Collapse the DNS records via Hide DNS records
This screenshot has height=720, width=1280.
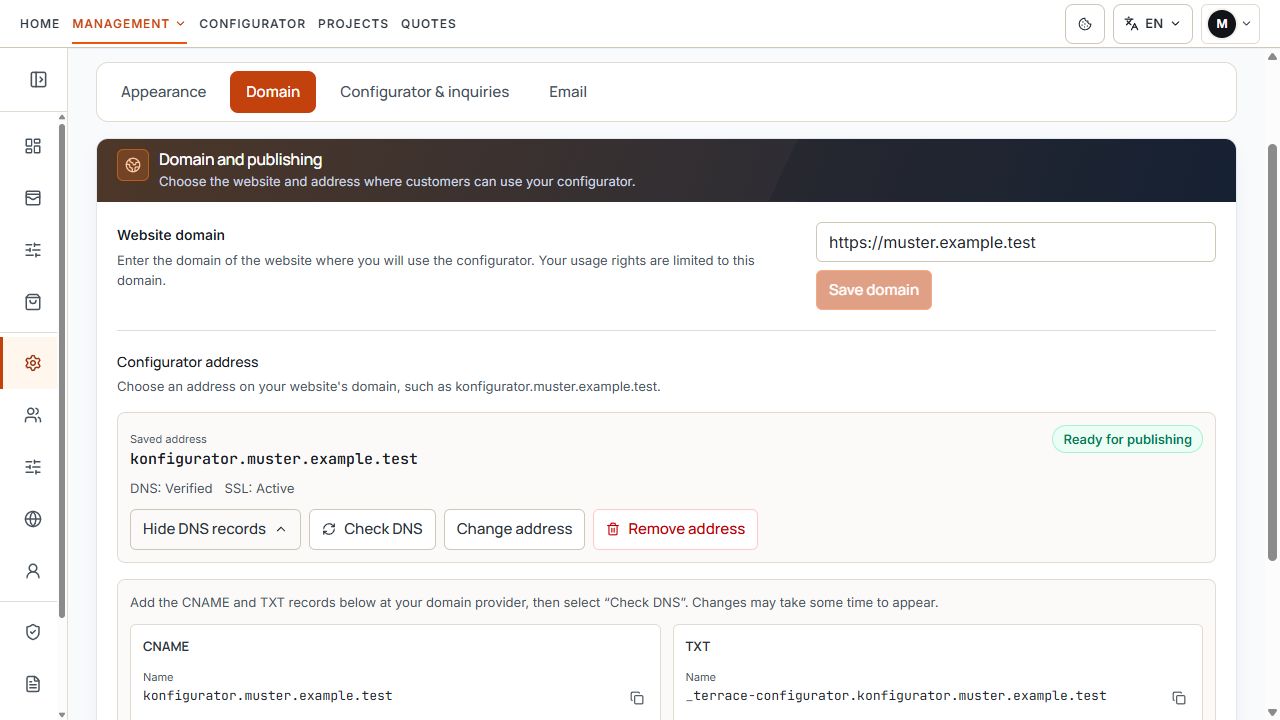pos(215,529)
